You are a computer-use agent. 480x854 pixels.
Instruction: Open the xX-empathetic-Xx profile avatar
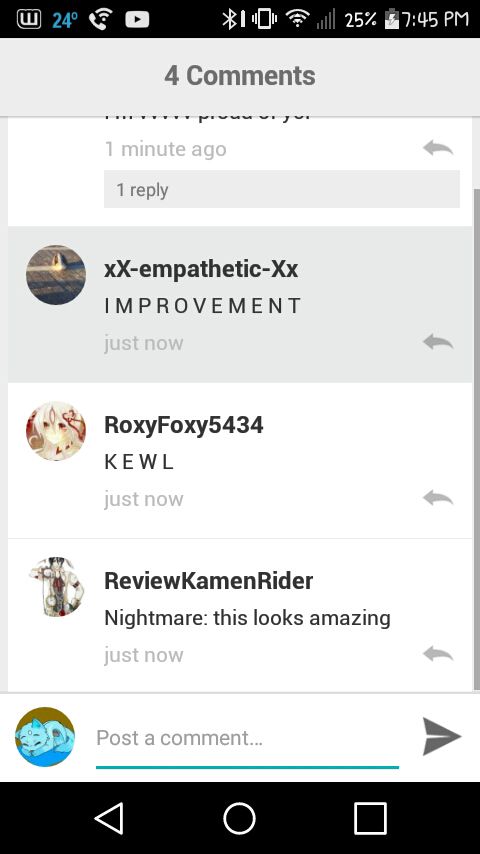pos(56,274)
